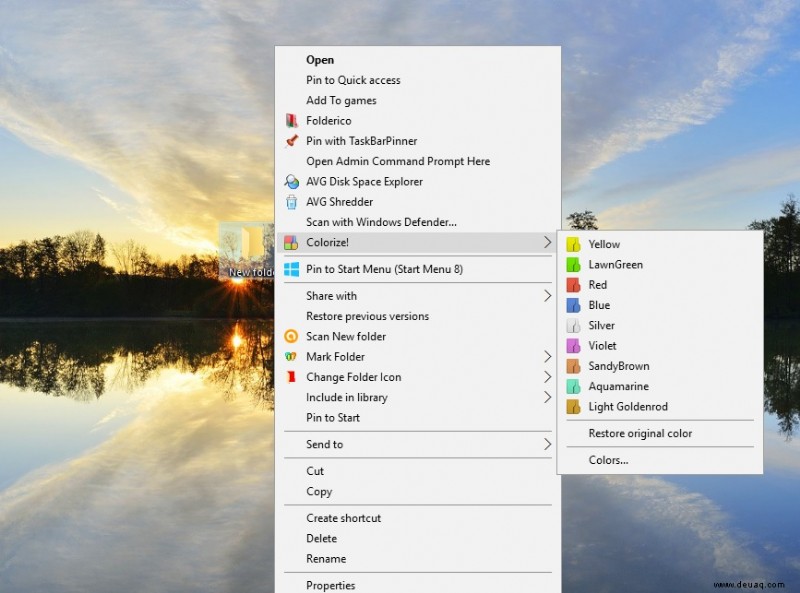The height and width of the screenshot is (593, 800).
Task: Choose Add To games
Action: pos(417,101)
